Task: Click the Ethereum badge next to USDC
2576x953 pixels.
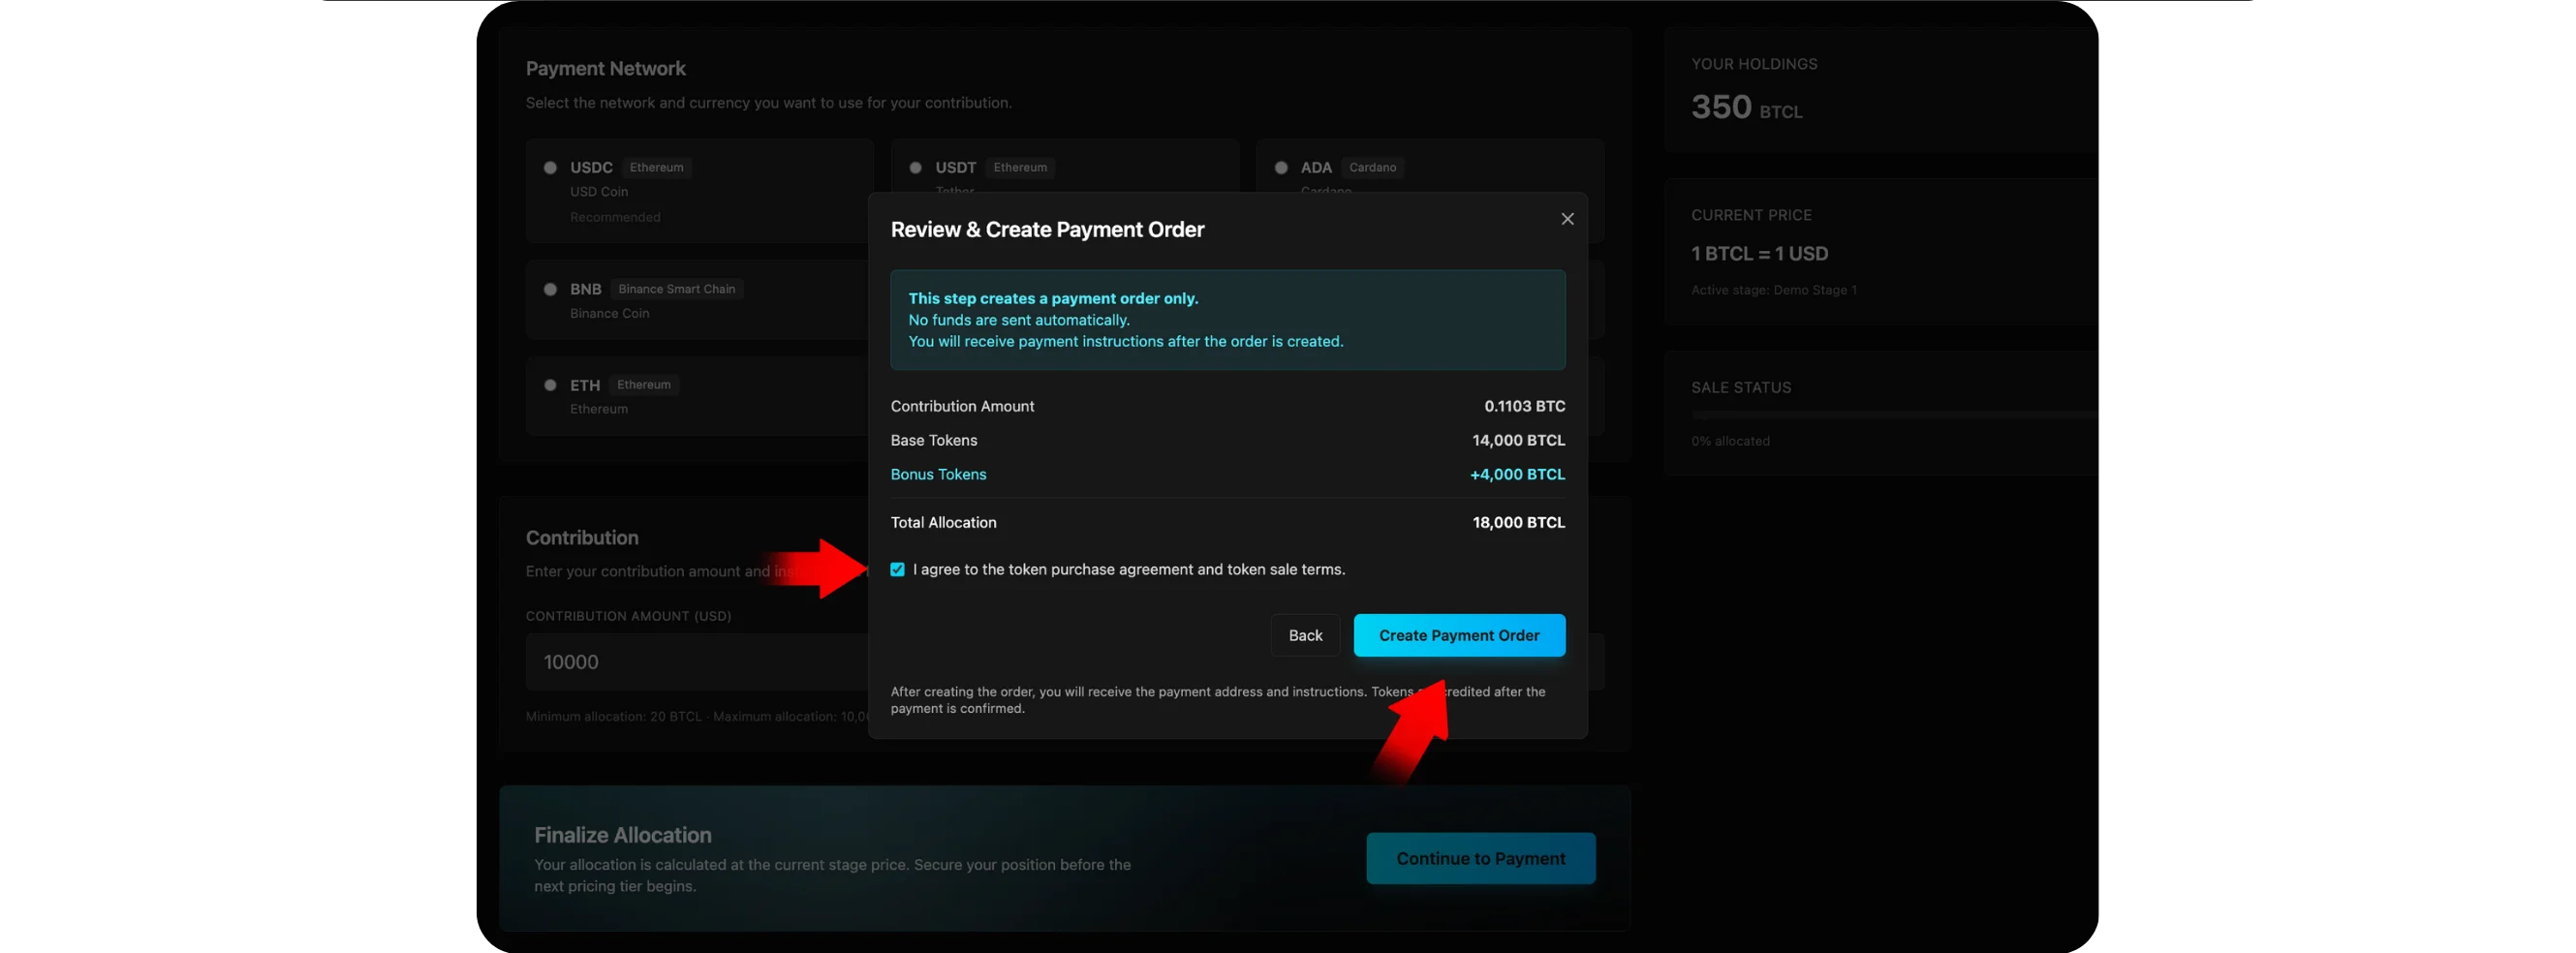Action: coord(656,168)
